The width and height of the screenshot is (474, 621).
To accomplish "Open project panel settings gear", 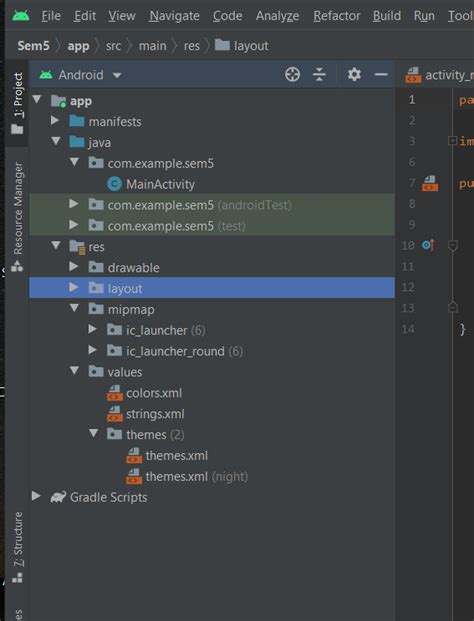I will 354,74.
